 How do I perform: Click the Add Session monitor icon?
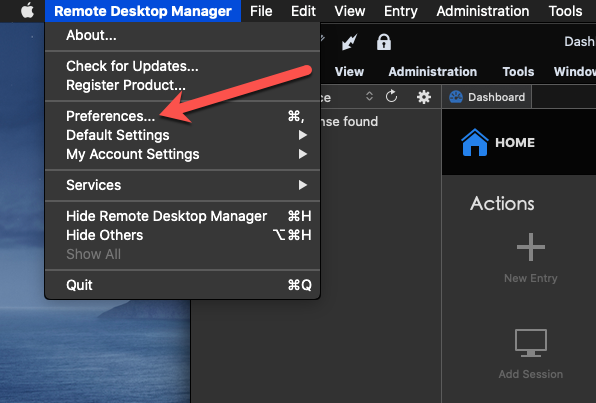531,343
